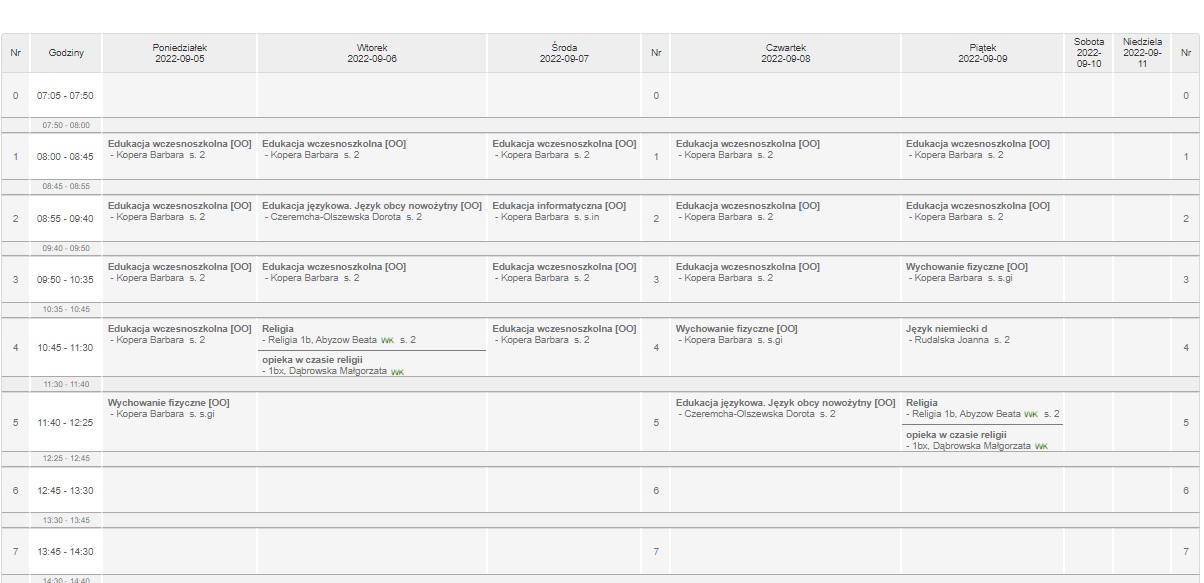The image size is (1204, 583).
Task: Select the Poniedziałek 2022-09-05 column header
Action: (180, 53)
